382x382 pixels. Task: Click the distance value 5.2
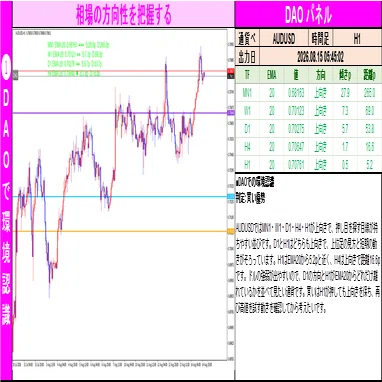[369, 164]
